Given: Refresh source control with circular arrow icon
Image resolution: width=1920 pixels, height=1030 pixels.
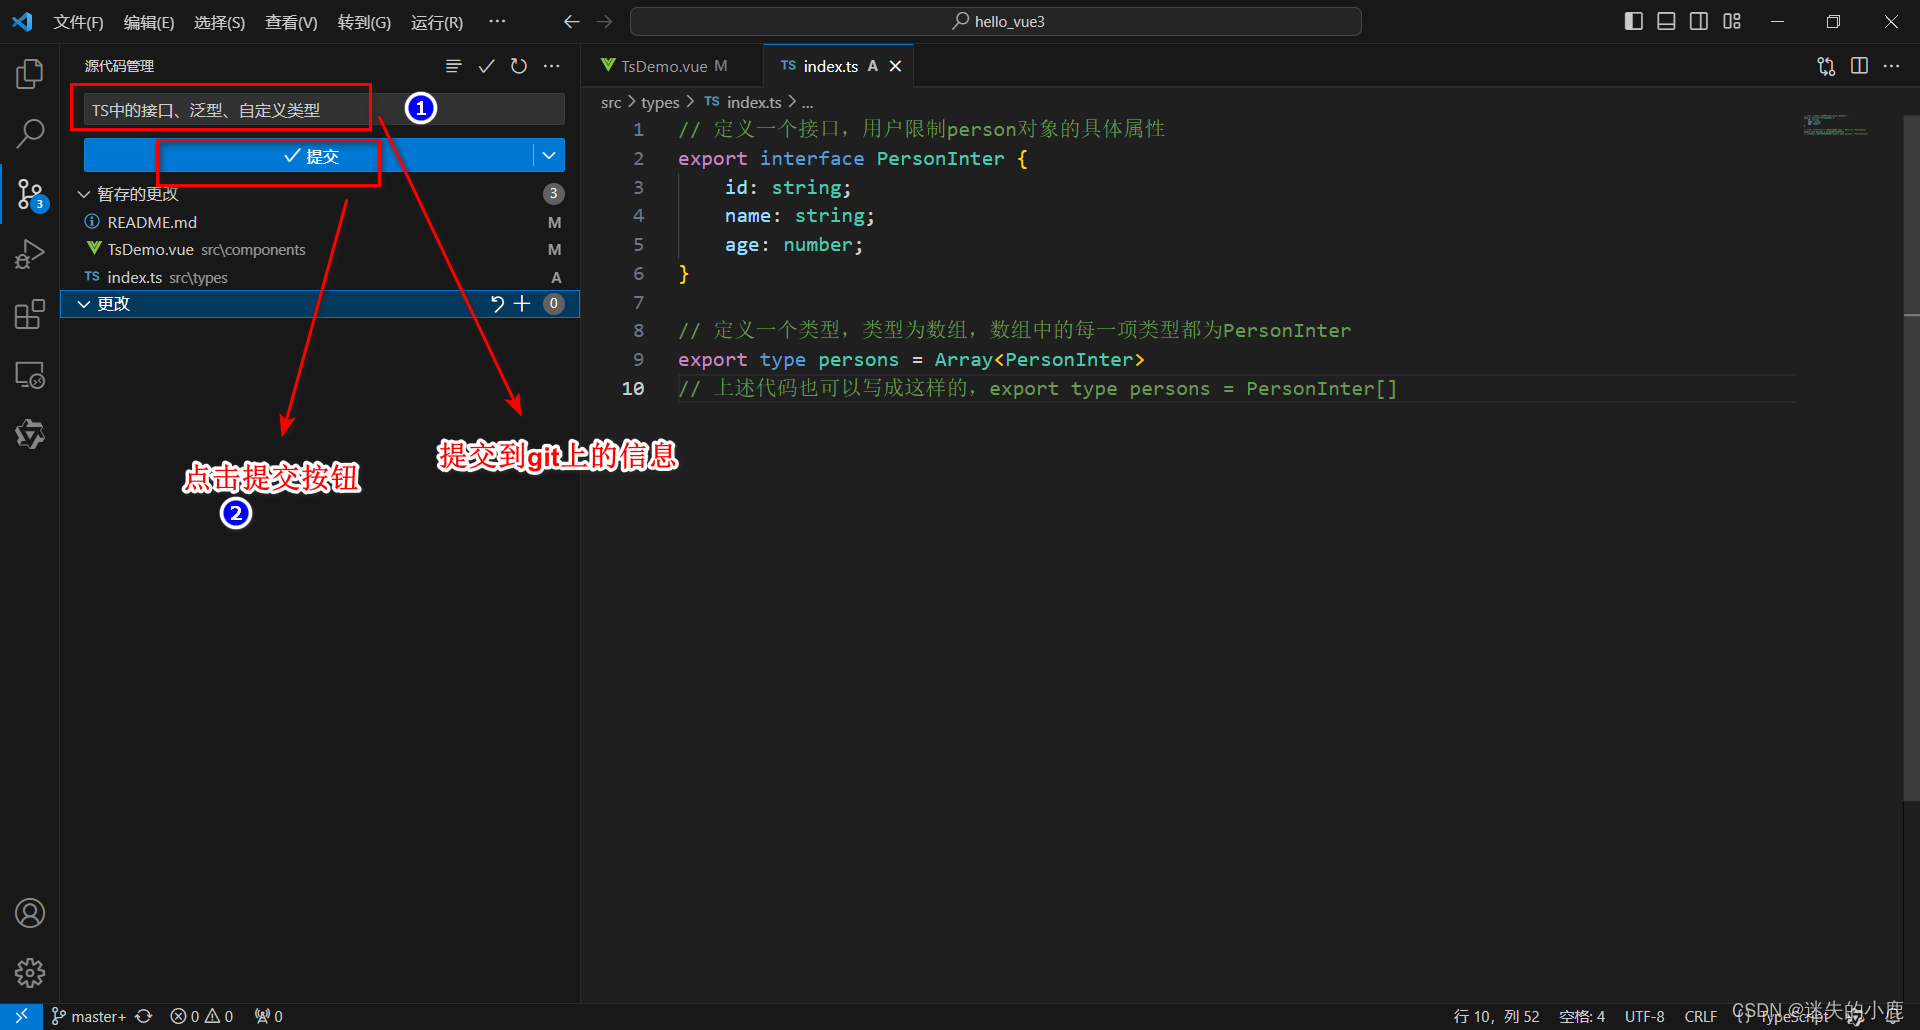Looking at the screenshot, I should (x=518, y=66).
